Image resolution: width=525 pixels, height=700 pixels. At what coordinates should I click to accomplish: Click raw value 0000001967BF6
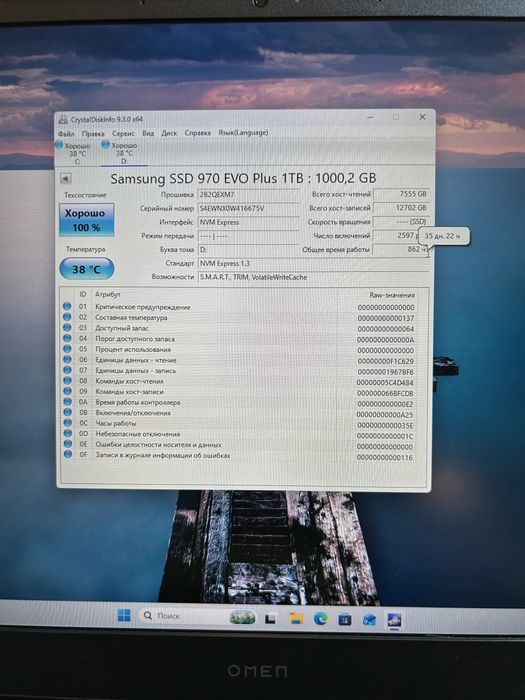(x=386, y=371)
